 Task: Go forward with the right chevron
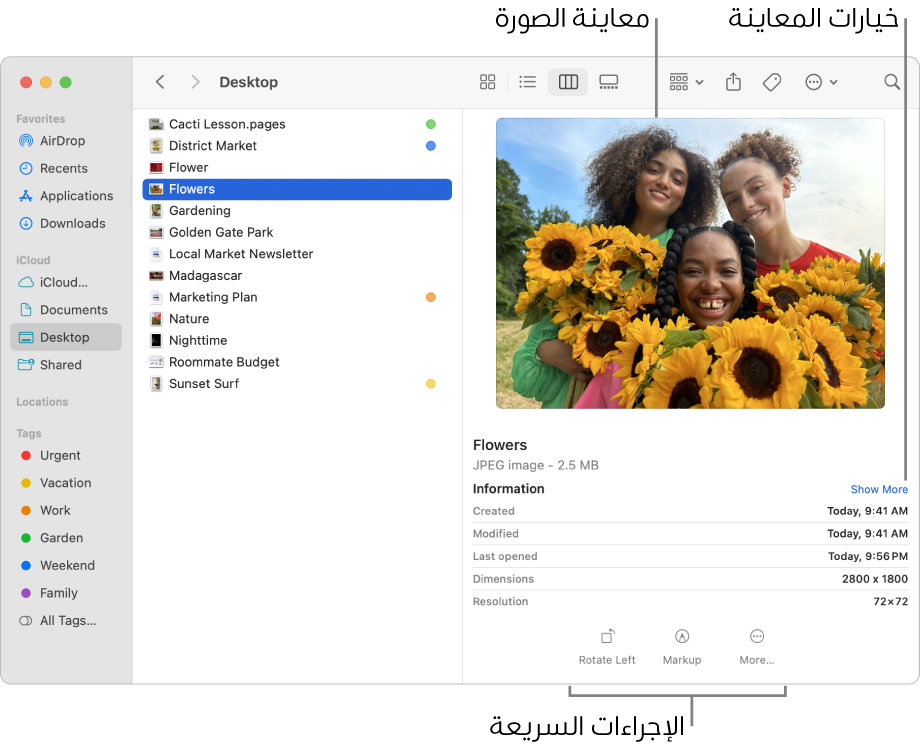(195, 82)
